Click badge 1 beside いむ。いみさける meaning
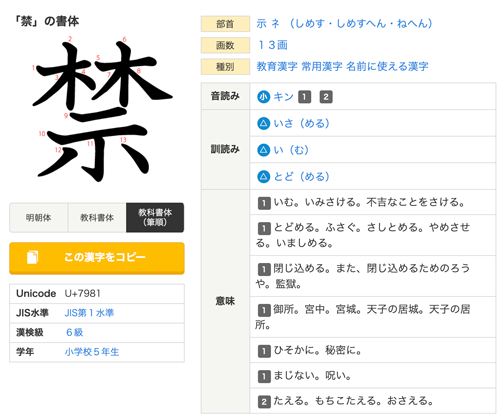This screenshot has height=418, width=500. pyautogui.click(x=264, y=203)
